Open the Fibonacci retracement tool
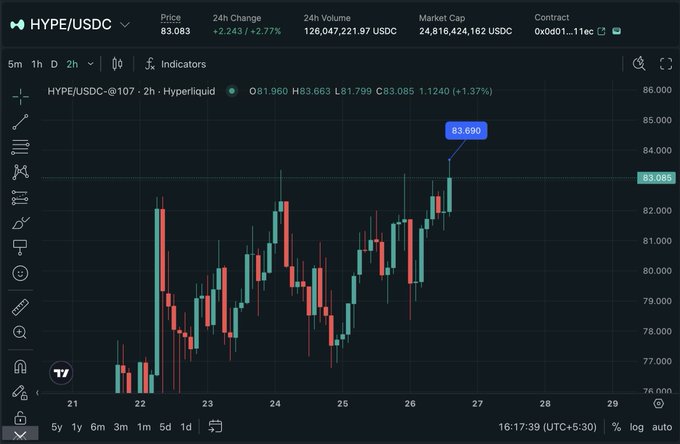Viewport: 680px width, 444px height. pyautogui.click(x=20, y=147)
